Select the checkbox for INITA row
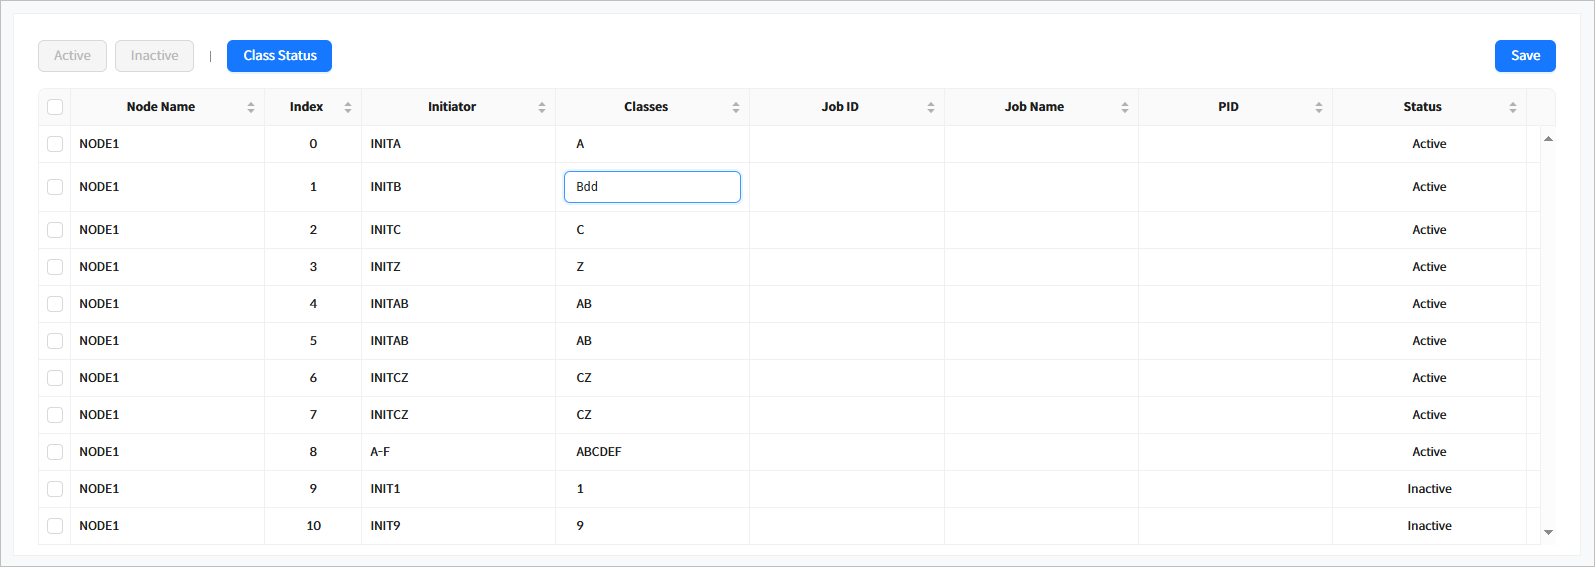Viewport: 1595px width, 567px height. point(55,144)
